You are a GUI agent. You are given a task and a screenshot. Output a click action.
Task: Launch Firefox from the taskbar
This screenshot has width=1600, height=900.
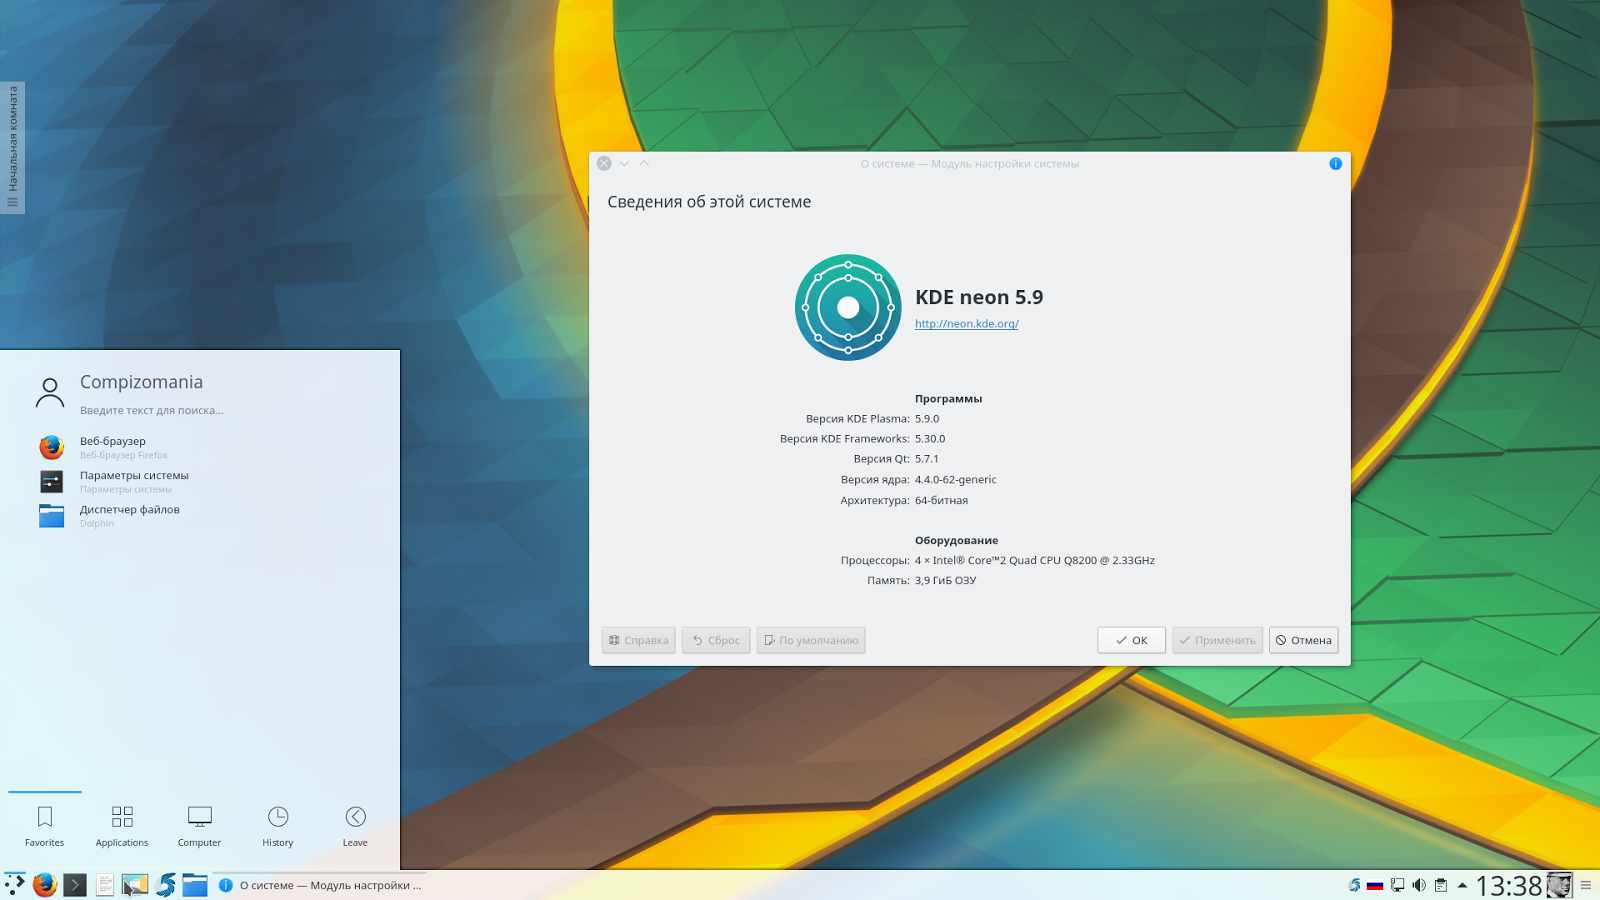pos(44,884)
